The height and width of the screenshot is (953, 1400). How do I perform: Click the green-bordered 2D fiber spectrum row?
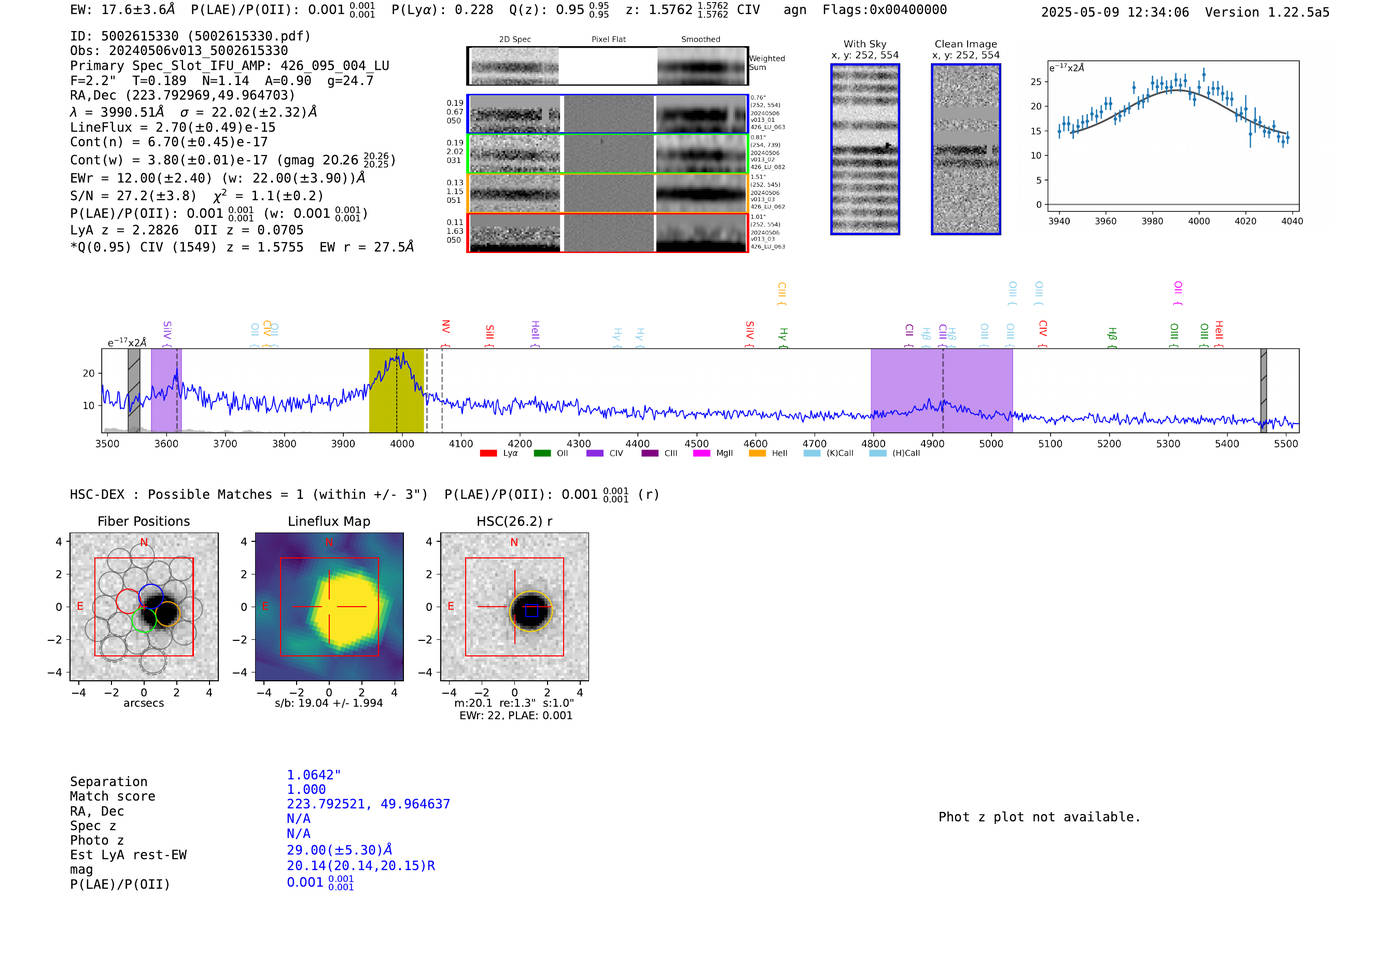point(608,154)
